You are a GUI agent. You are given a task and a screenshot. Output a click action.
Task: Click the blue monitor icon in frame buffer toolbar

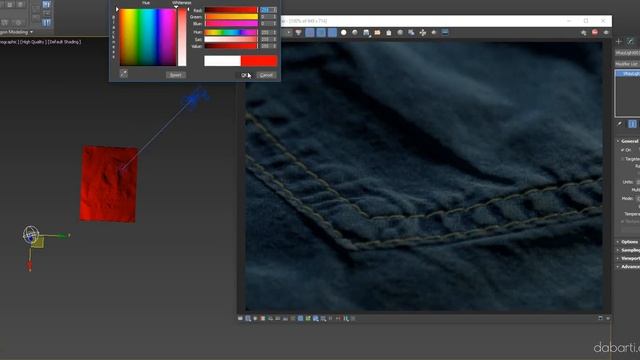pos(445,32)
